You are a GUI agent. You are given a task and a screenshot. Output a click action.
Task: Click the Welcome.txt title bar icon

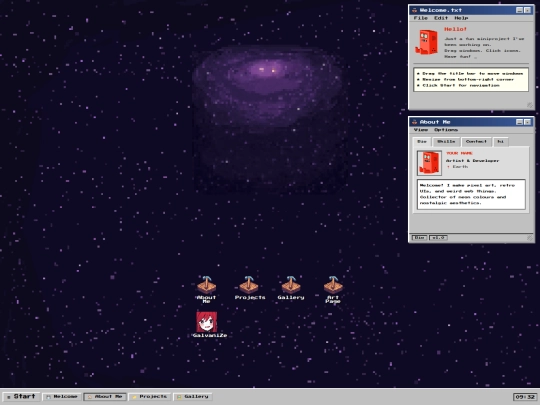(415, 10)
